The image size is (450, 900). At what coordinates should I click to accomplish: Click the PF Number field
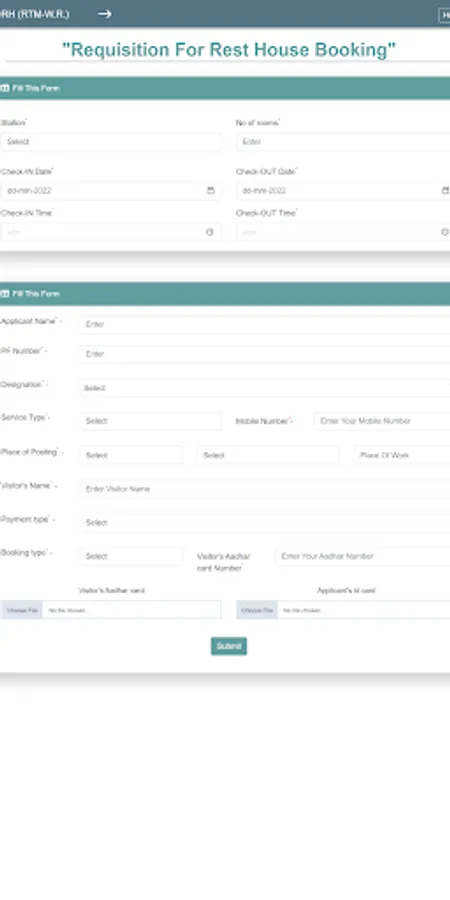(x=265, y=355)
